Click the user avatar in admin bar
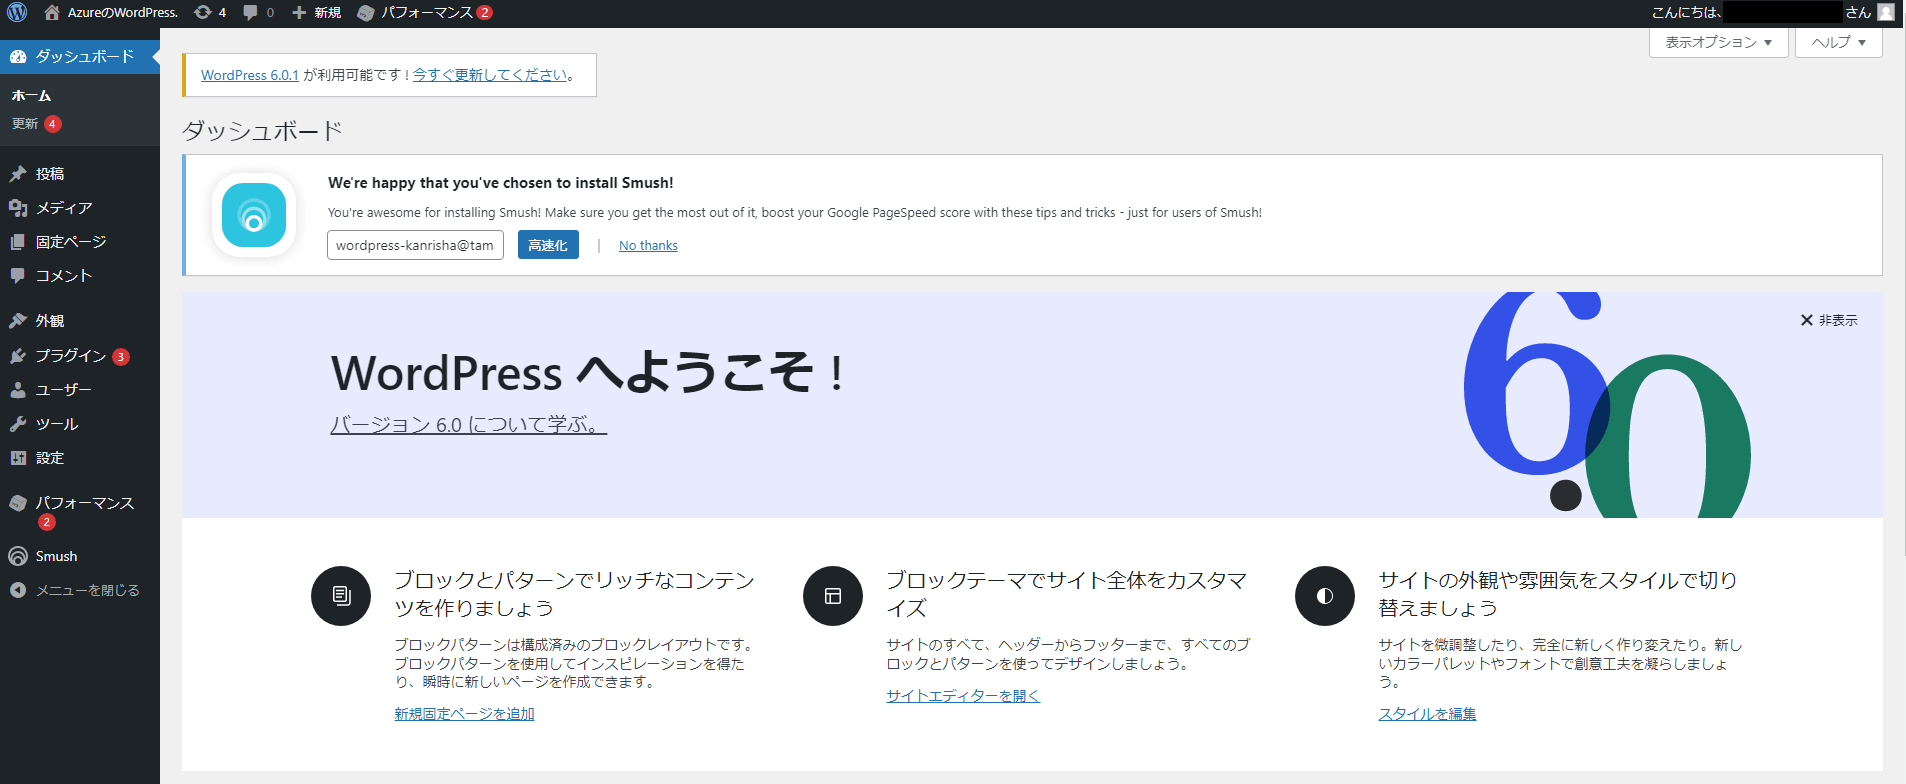The height and width of the screenshot is (784, 1906). point(1886,12)
